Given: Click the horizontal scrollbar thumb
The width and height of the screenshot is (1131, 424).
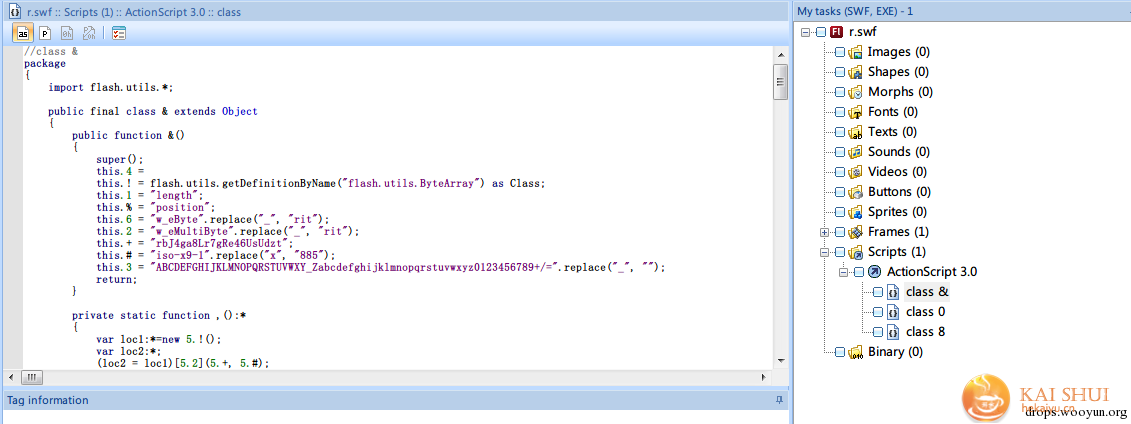Looking at the screenshot, I should (x=32, y=376).
